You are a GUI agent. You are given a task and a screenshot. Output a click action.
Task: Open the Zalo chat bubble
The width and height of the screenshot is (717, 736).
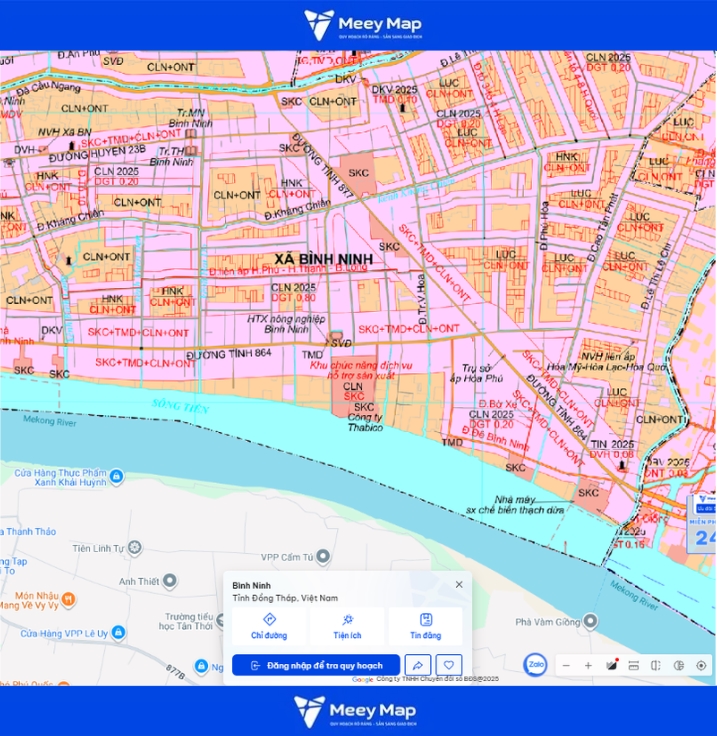(x=535, y=665)
